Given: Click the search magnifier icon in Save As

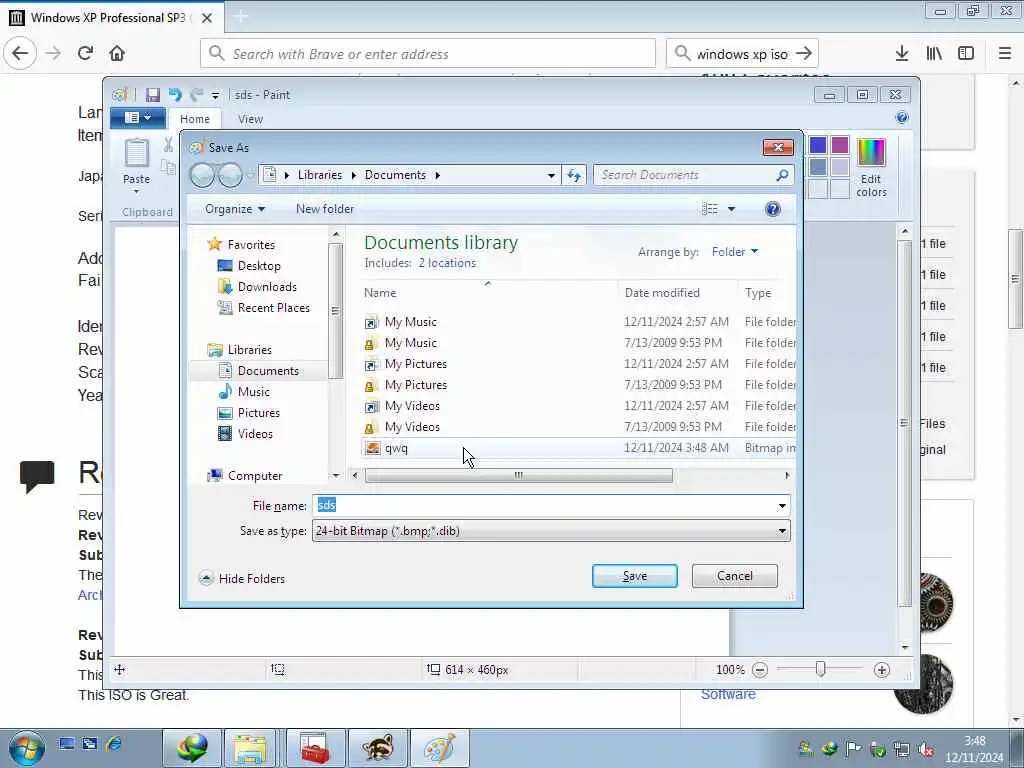Looking at the screenshot, I should pyautogui.click(x=782, y=175).
